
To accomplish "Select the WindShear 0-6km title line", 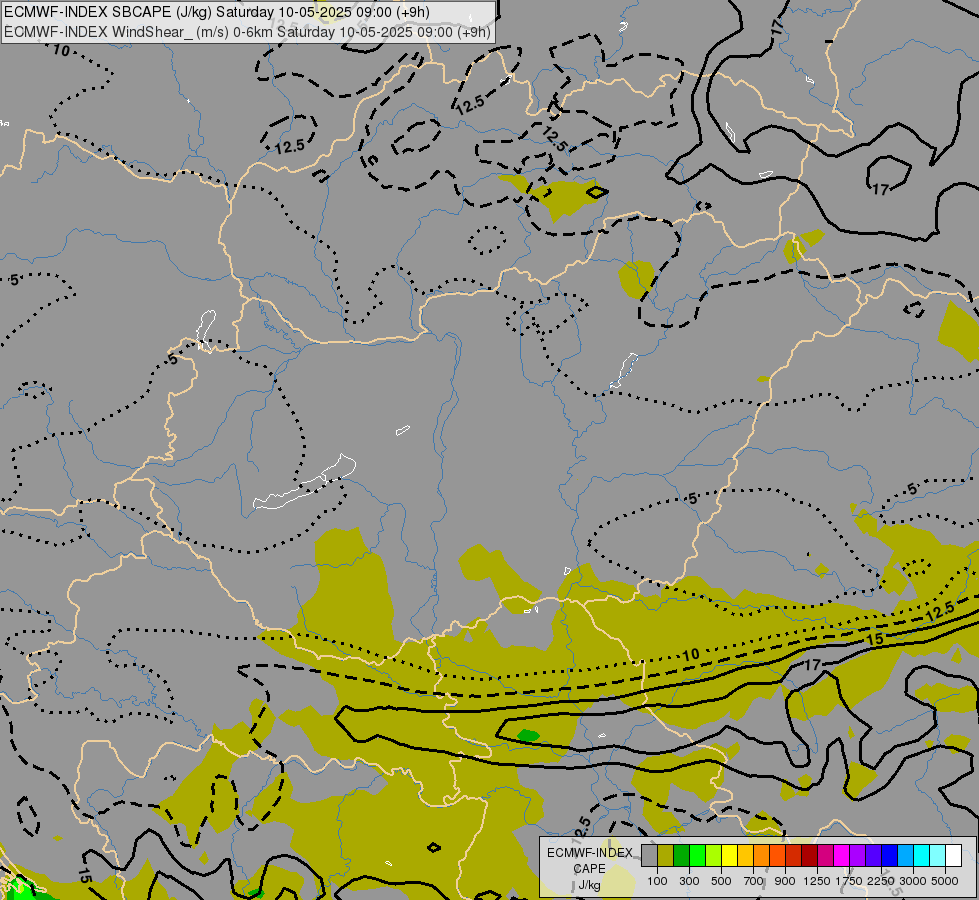I will point(247,32).
